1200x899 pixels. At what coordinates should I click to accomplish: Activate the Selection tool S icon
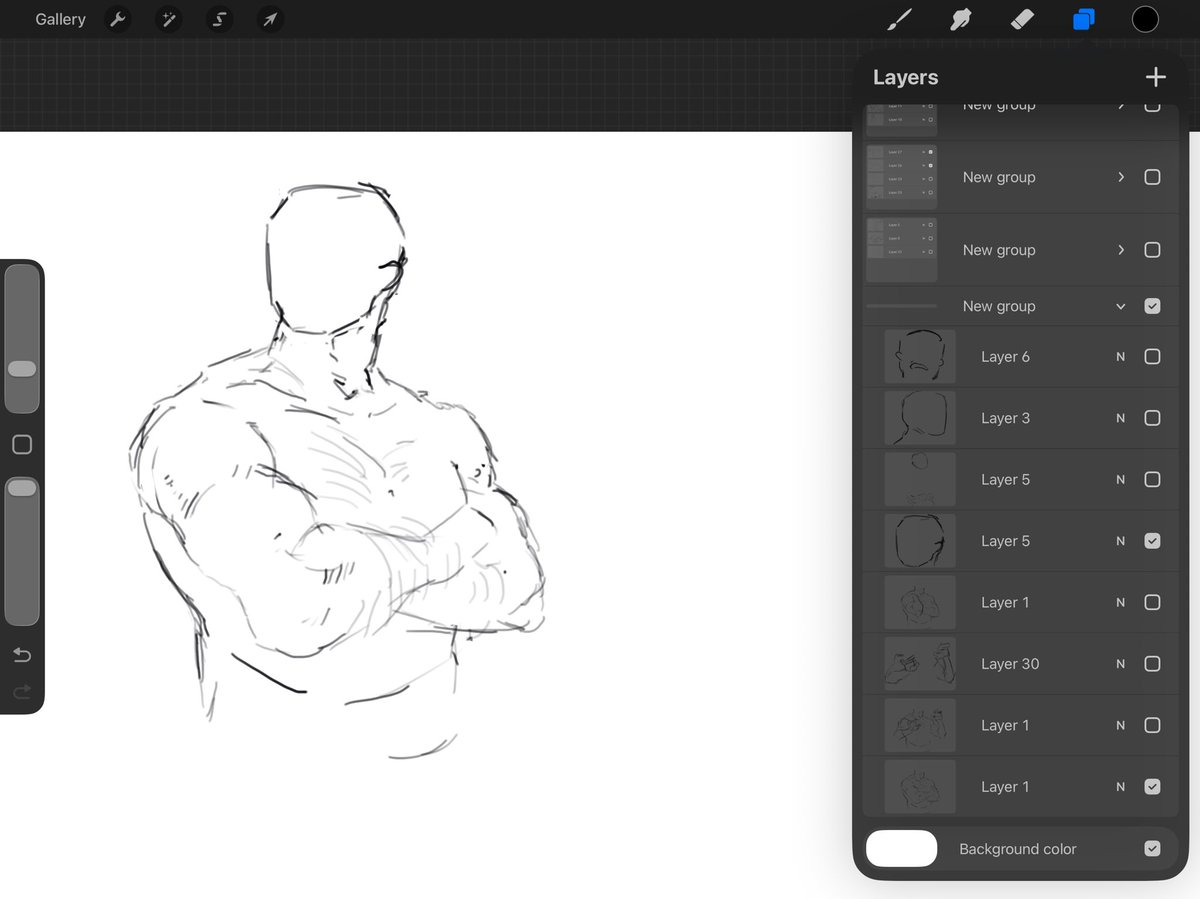(219, 19)
